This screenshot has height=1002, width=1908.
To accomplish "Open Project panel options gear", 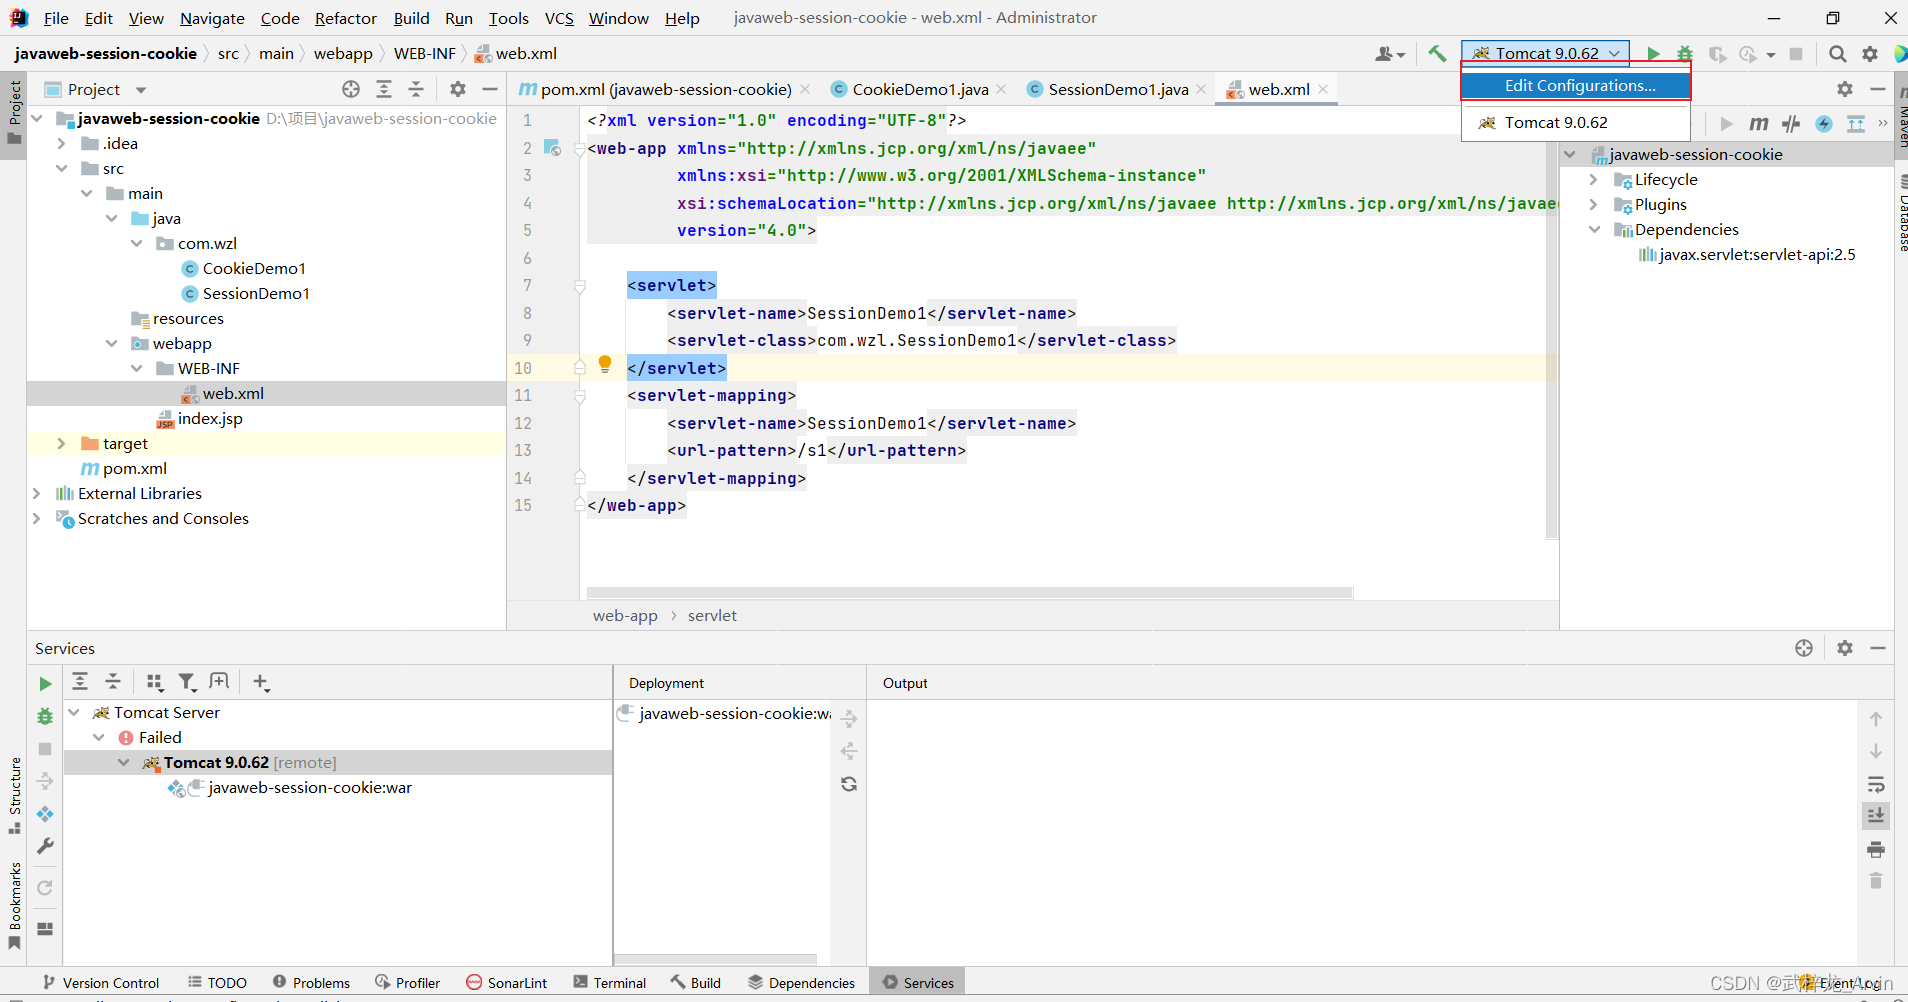I will [x=458, y=89].
